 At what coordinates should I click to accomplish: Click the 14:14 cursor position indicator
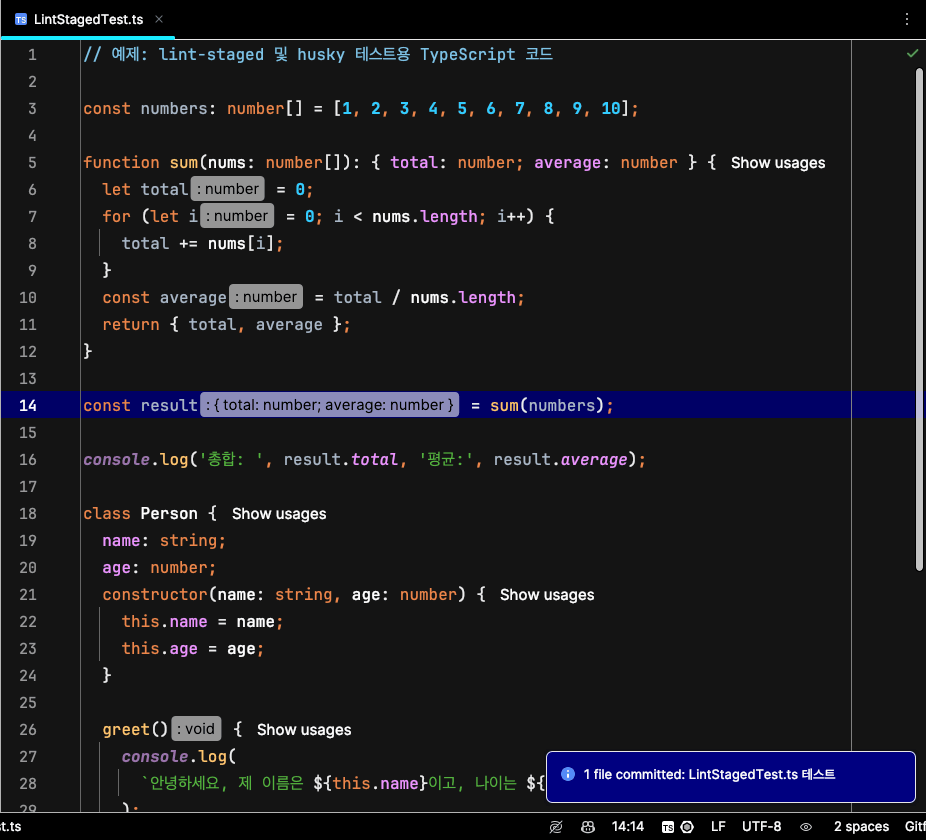tap(628, 827)
